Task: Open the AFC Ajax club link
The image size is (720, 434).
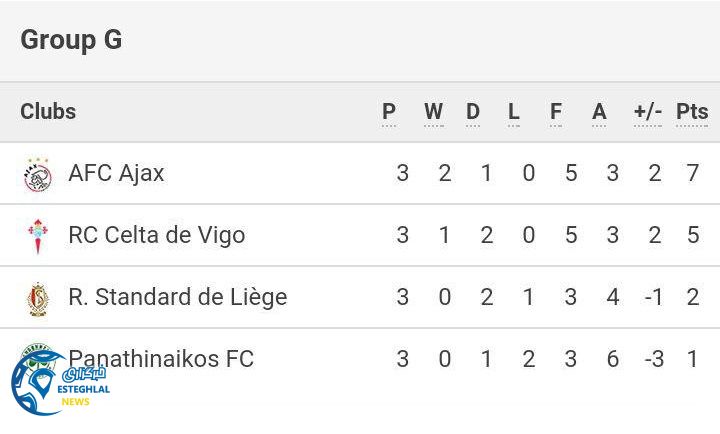Action: pos(116,174)
